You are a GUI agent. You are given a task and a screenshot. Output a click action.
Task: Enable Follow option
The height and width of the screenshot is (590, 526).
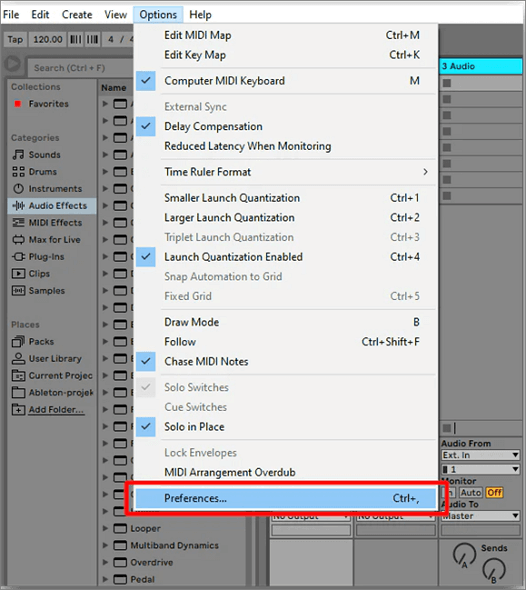(286, 342)
